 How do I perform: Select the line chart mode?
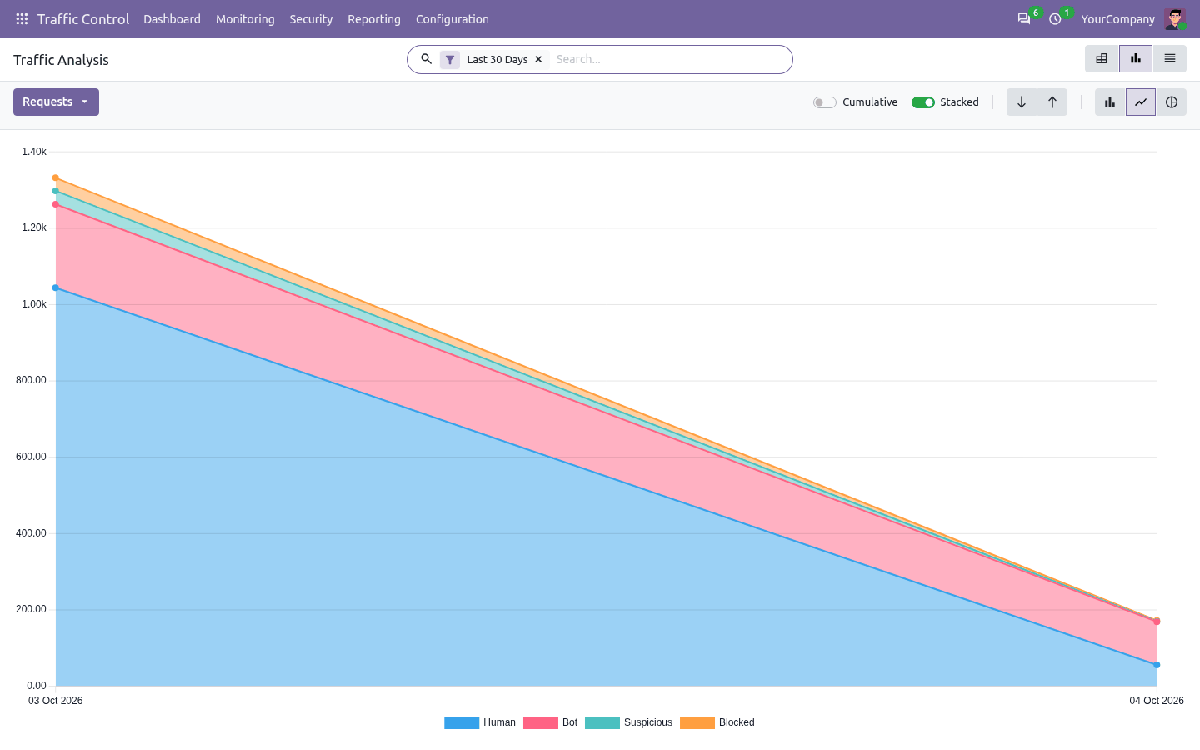pos(1141,102)
